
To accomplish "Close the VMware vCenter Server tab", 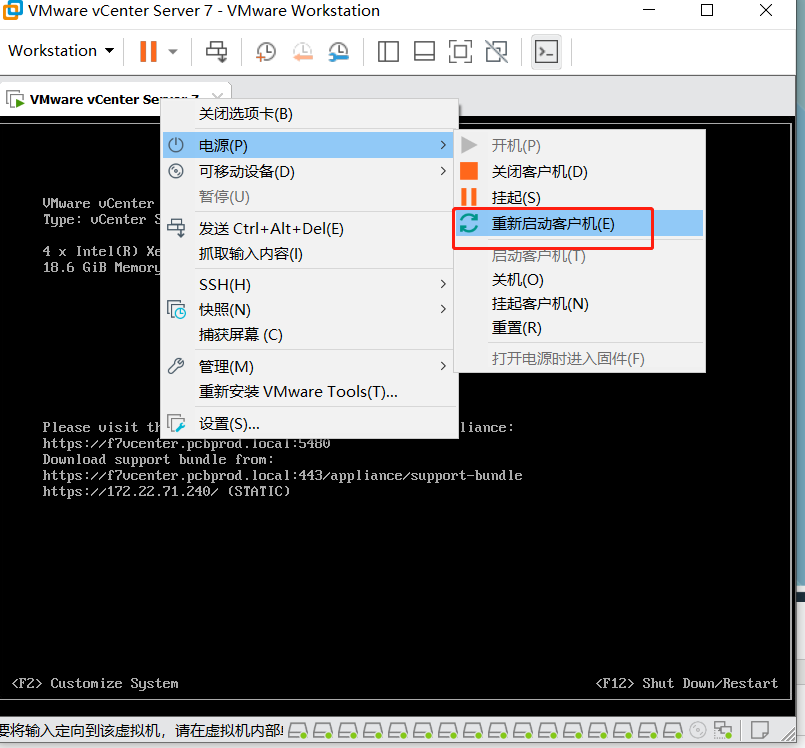I will [218, 95].
